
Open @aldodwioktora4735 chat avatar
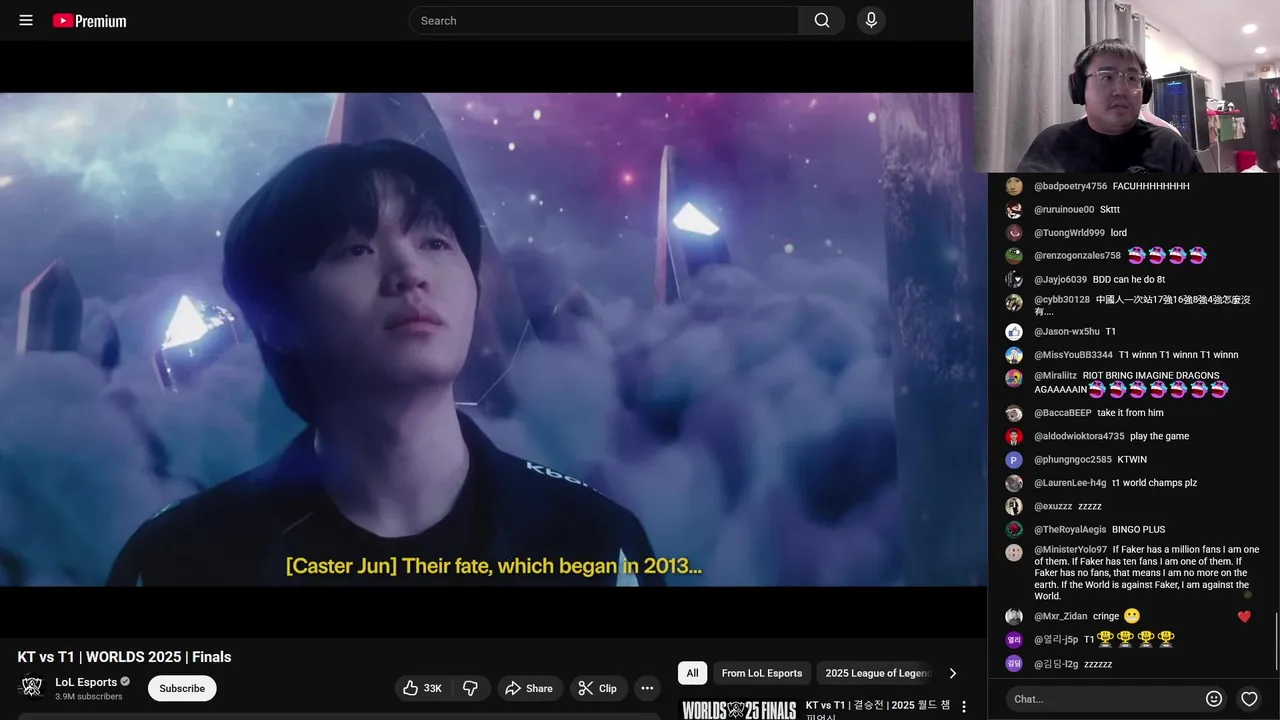[x=1014, y=437]
